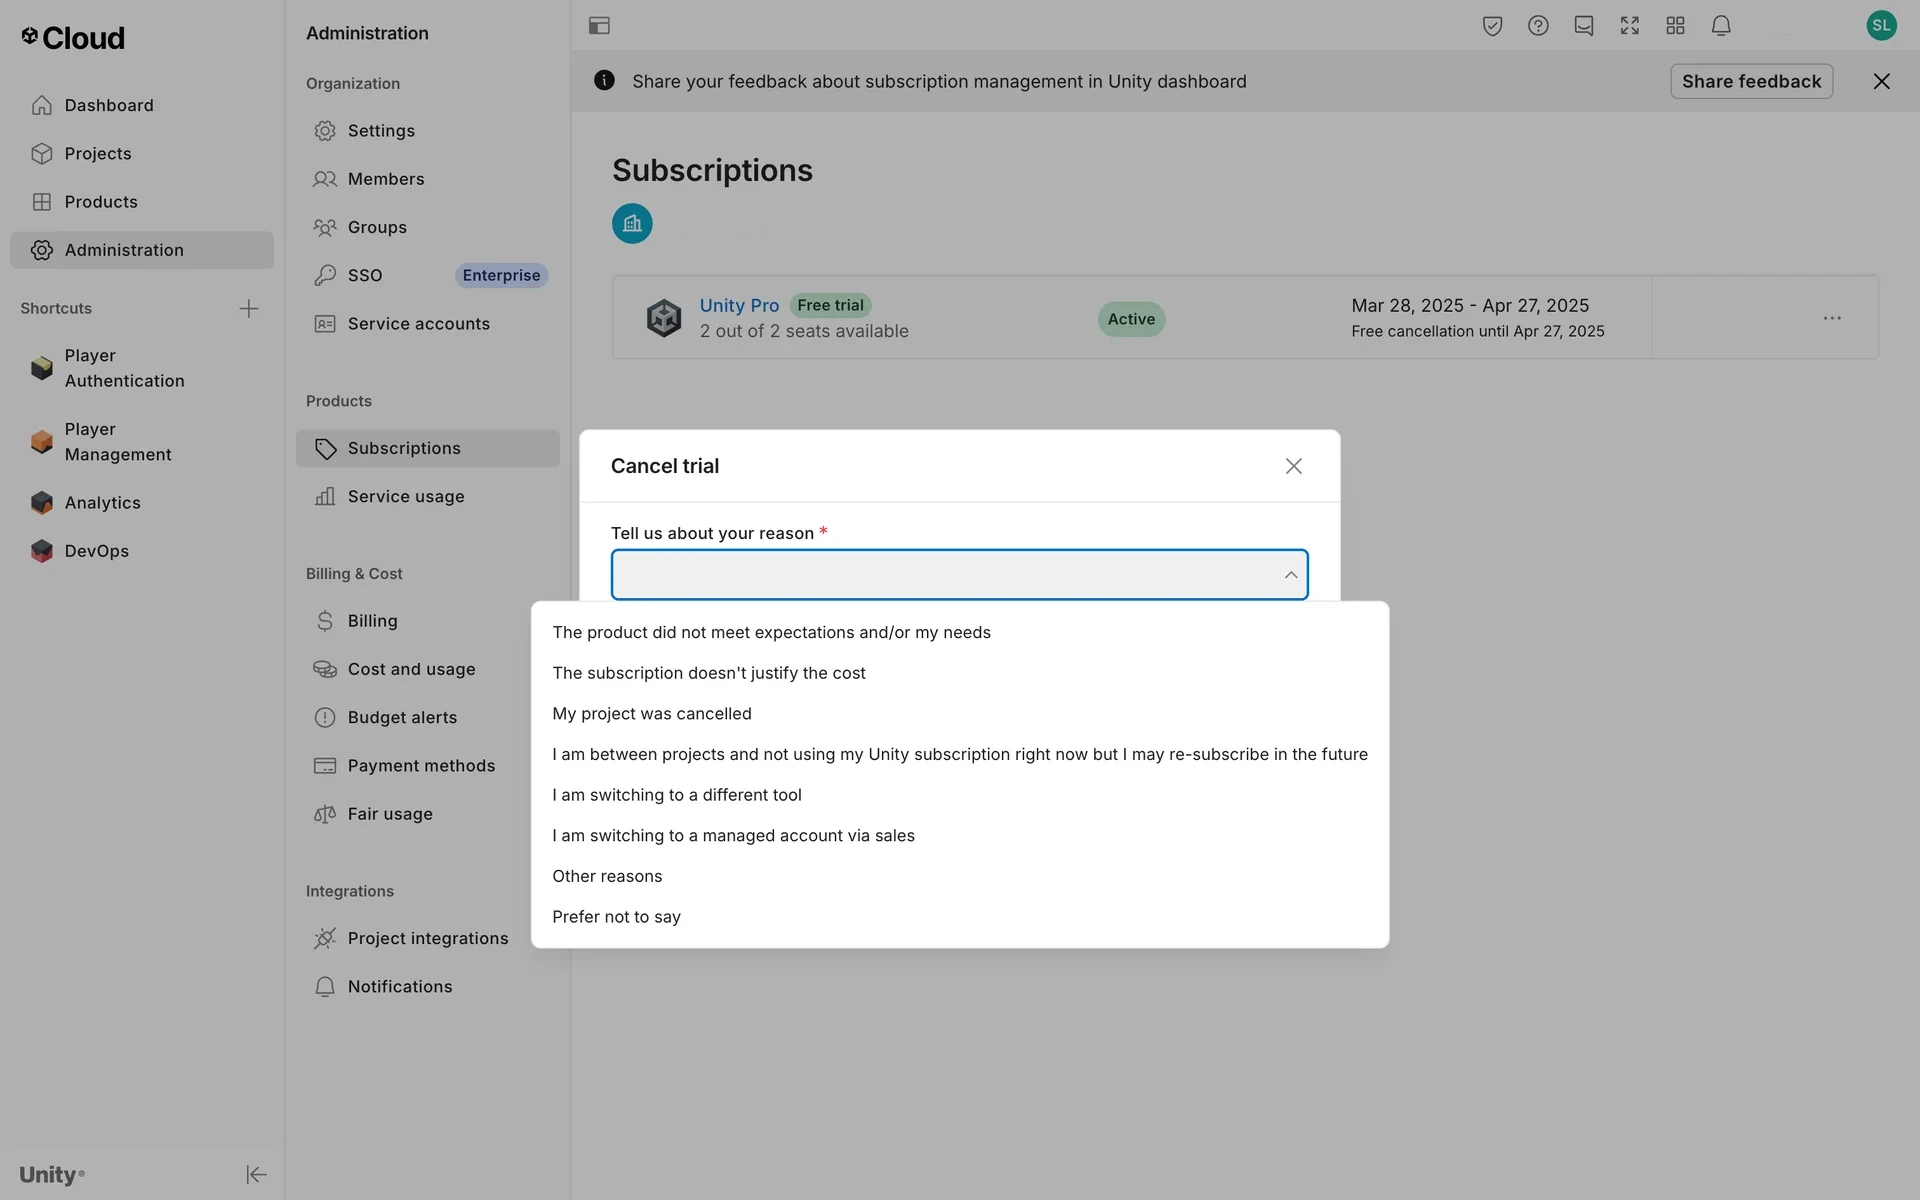Click the Active status badge

tap(1131, 319)
